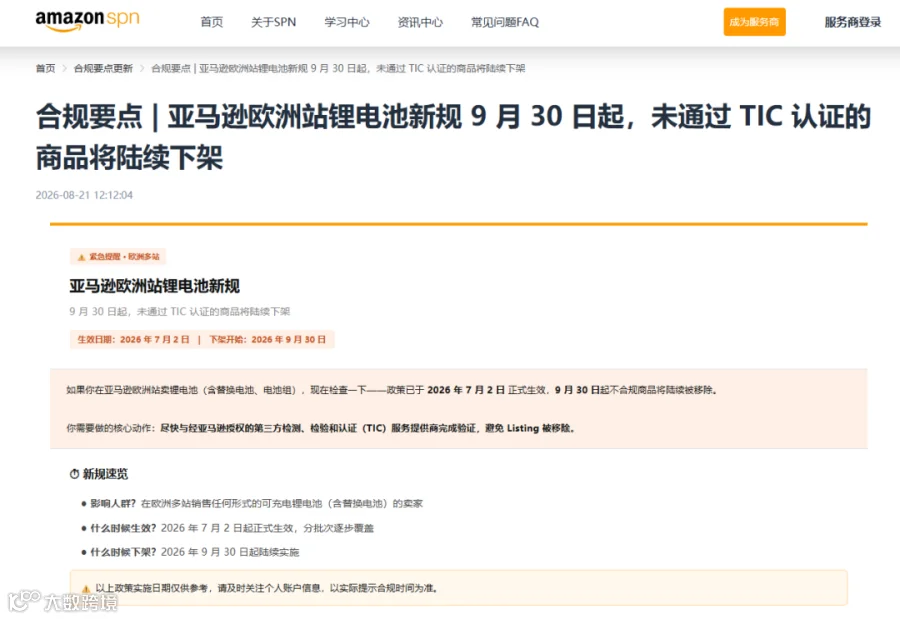Click the current article breadcrumb title
The image size is (900, 619).
(338, 68)
